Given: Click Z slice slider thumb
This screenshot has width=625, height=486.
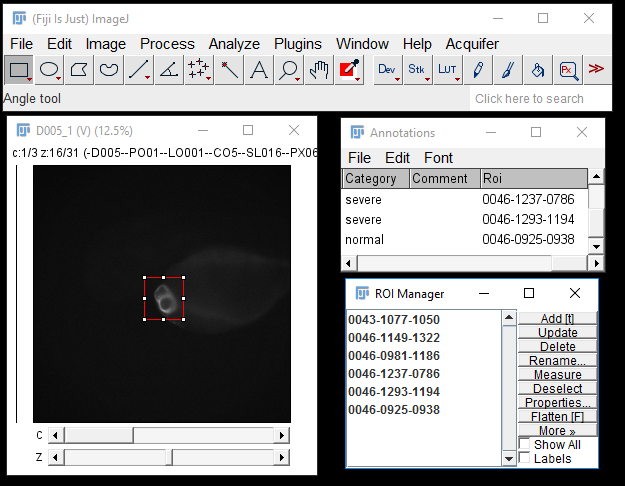Looking at the screenshot, I should point(169,457).
